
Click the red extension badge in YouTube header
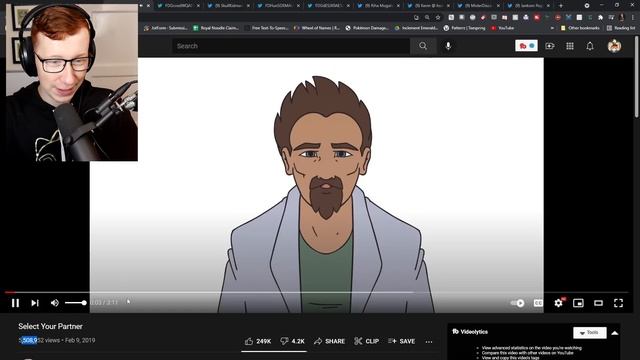[x=526, y=46]
